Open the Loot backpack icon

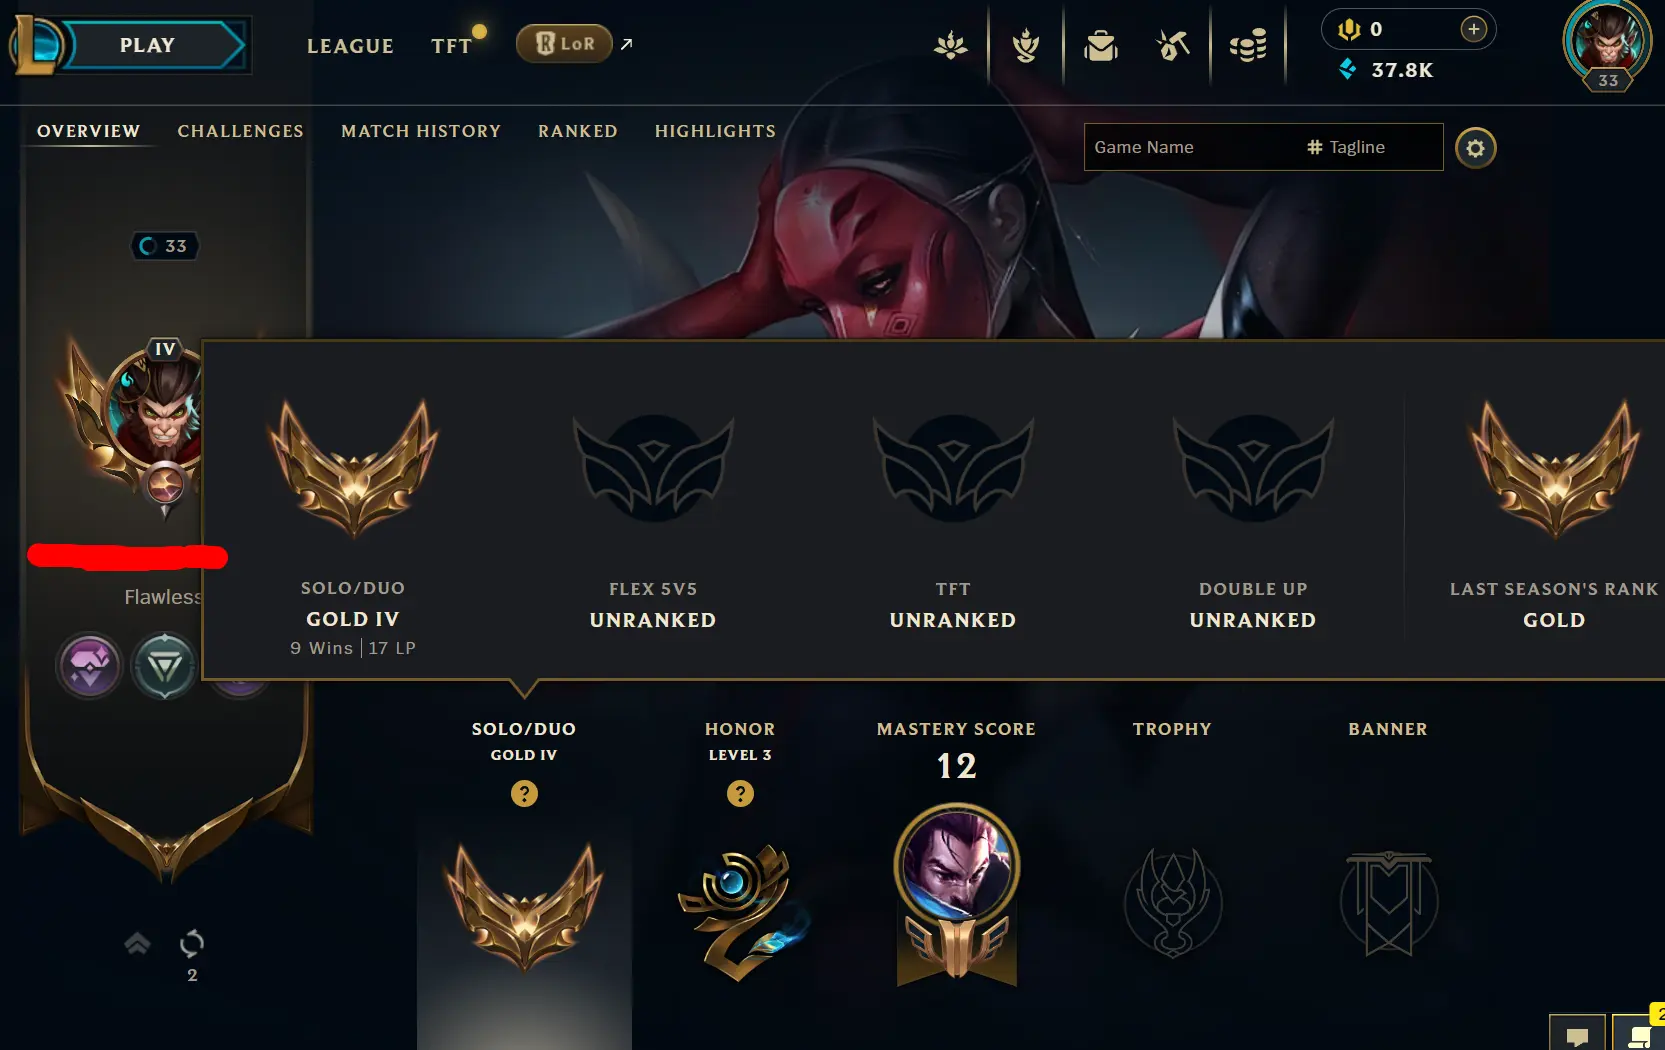coord(1101,46)
